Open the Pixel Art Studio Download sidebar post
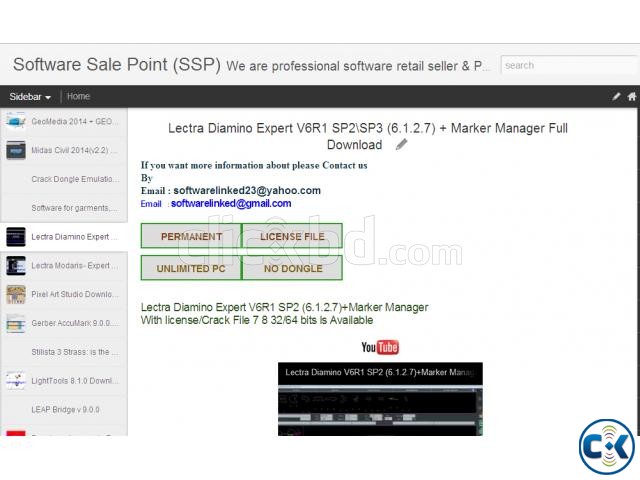The image size is (640, 480). click(x=64, y=294)
